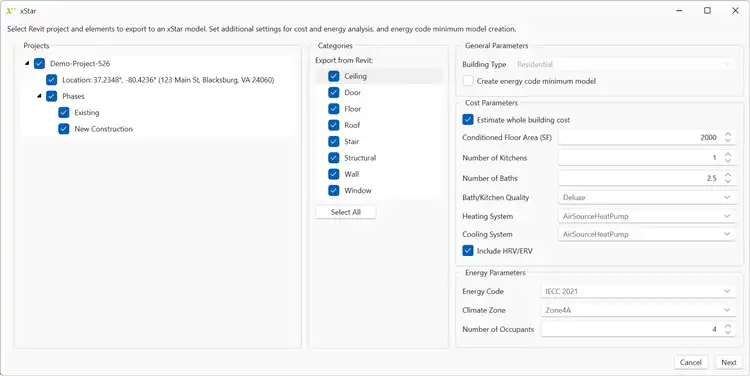Uncheck the Structural category checkbox
The height and width of the screenshot is (376, 750).
(334, 157)
